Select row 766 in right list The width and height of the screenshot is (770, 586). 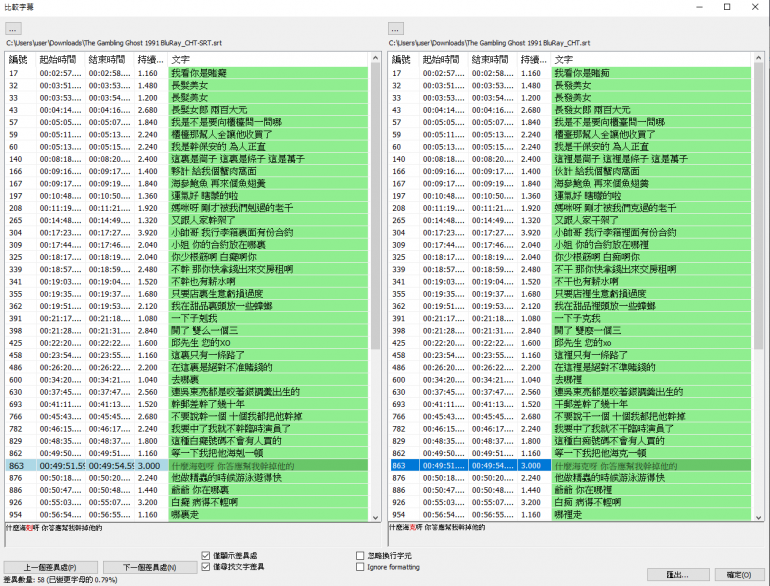click(570, 417)
